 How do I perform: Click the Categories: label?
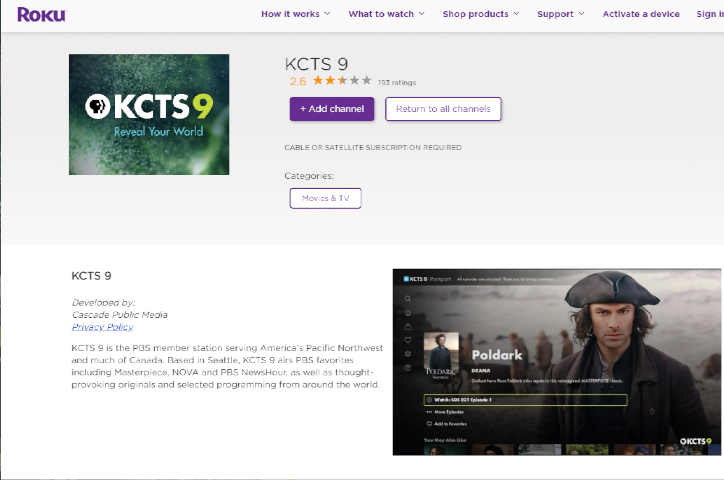tap(309, 176)
